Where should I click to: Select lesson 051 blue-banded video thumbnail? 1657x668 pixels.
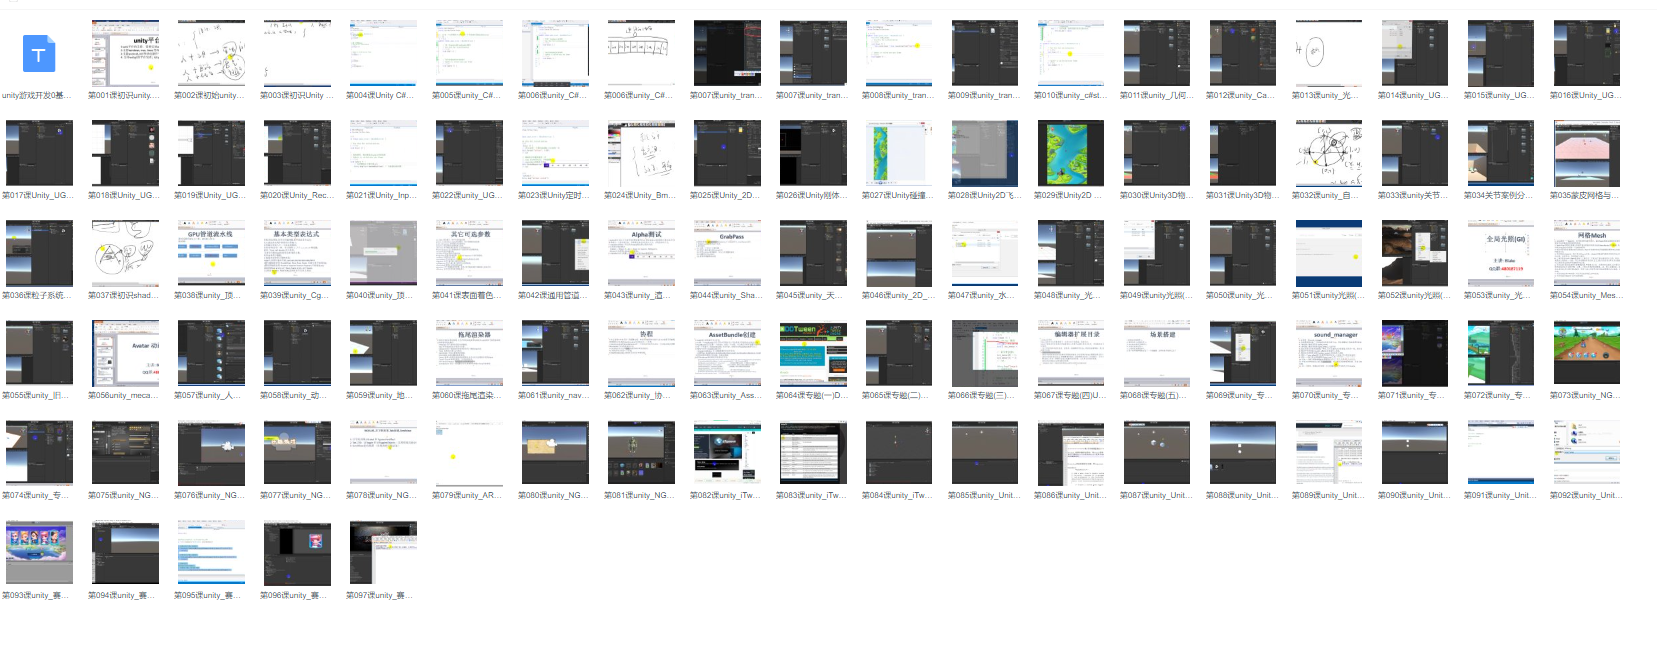(1328, 254)
